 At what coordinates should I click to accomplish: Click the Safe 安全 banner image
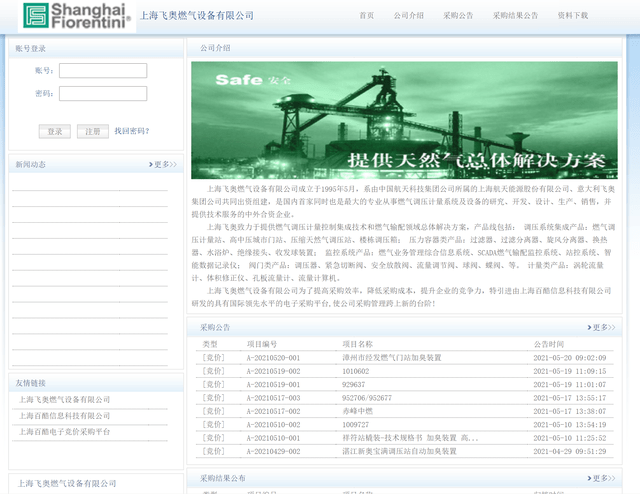[x=404, y=120]
